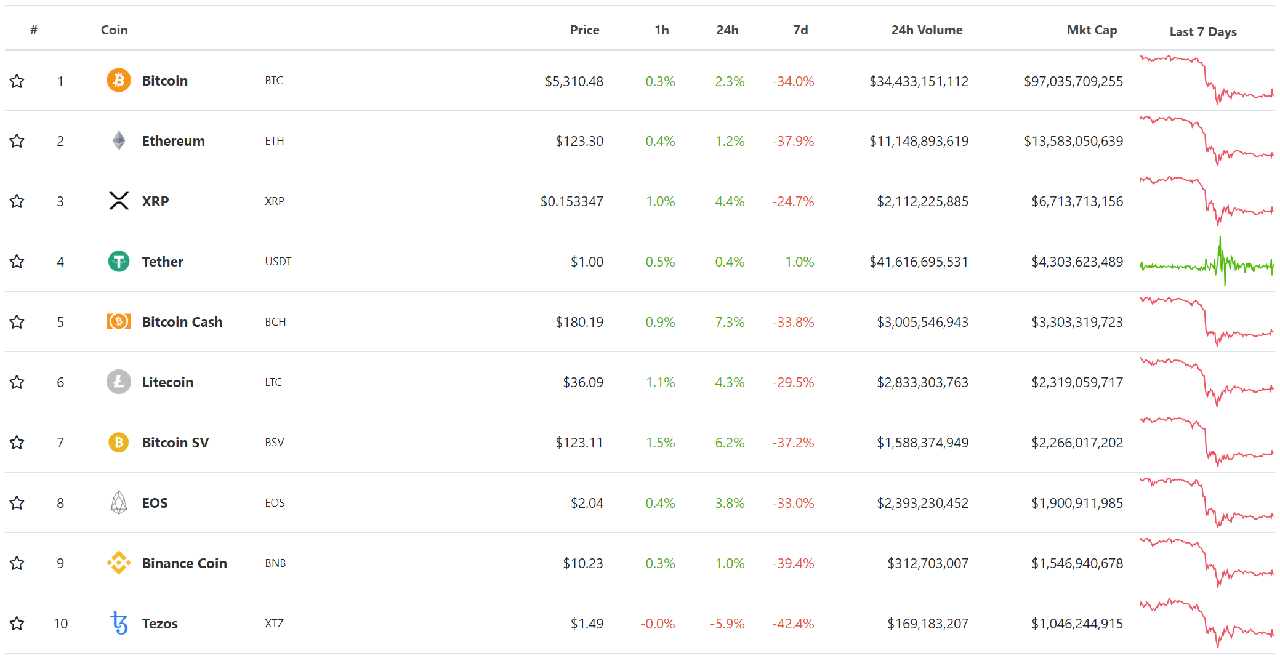The width and height of the screenshot is (1280, 658).
Task: Open the XRP coin name link
Action: 155,201
